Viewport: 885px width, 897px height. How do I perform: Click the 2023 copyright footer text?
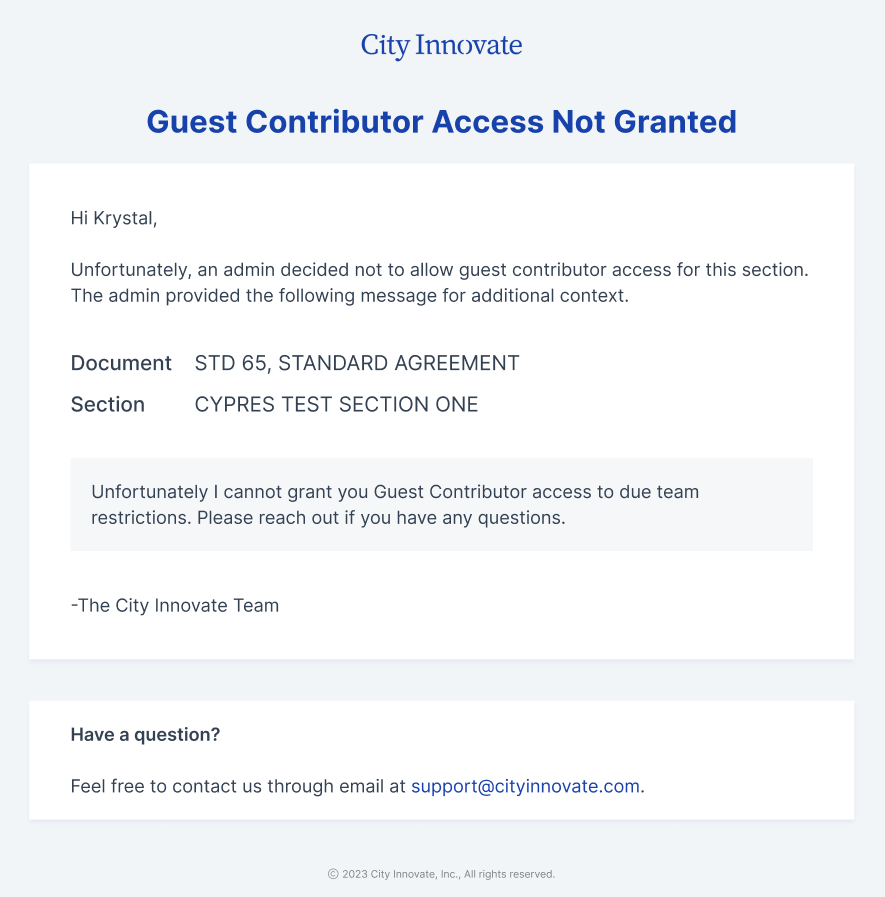pos(441,874)
